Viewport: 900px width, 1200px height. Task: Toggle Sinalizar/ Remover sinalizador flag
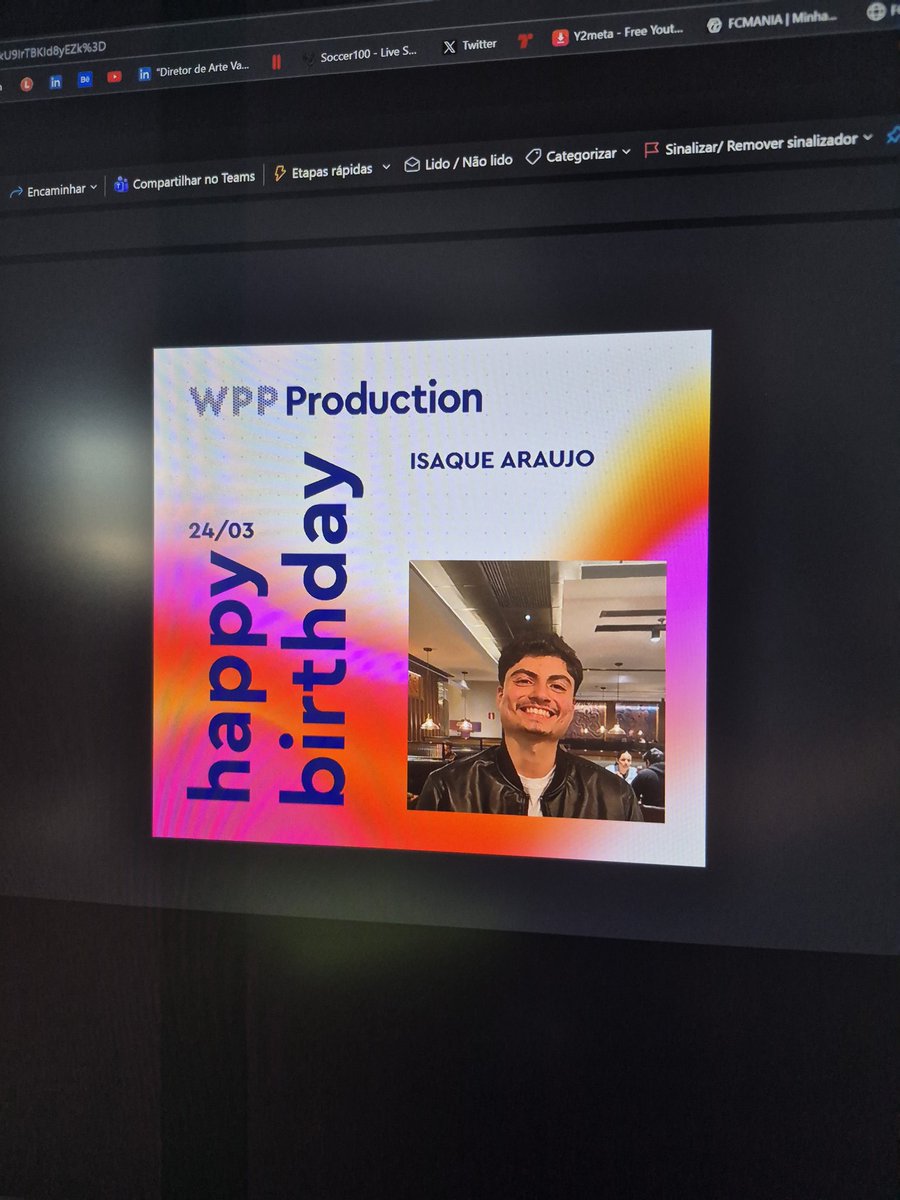(750, 144)
